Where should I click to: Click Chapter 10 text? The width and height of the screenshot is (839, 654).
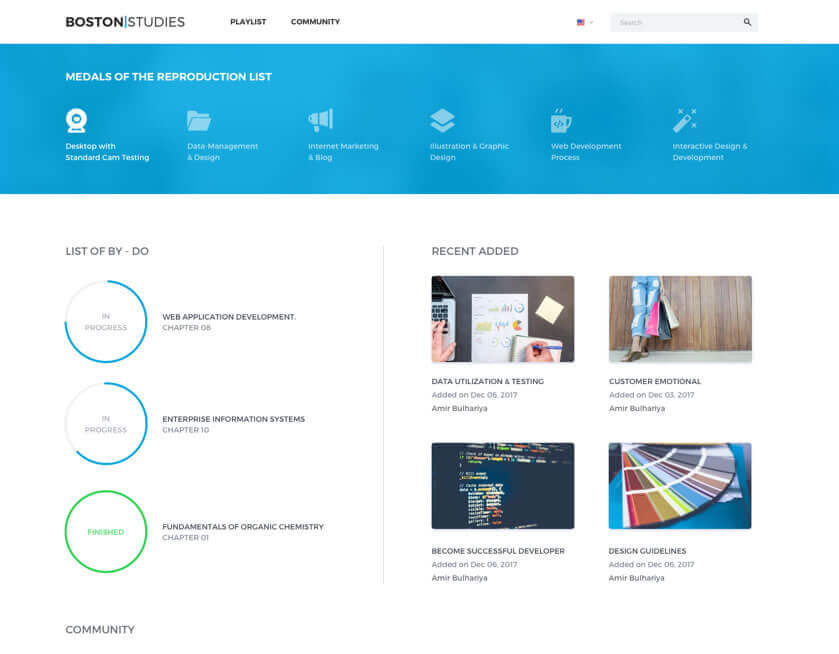coord(186,430)
